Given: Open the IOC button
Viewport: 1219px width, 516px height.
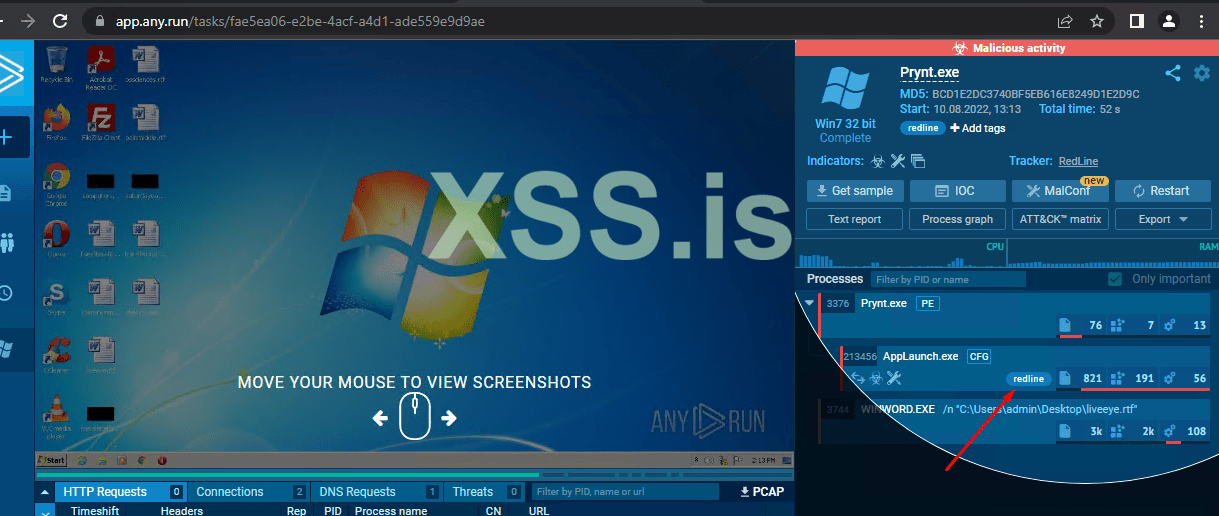Looking at the screenshot, I should pyautogui.click(x=956, y=190).
